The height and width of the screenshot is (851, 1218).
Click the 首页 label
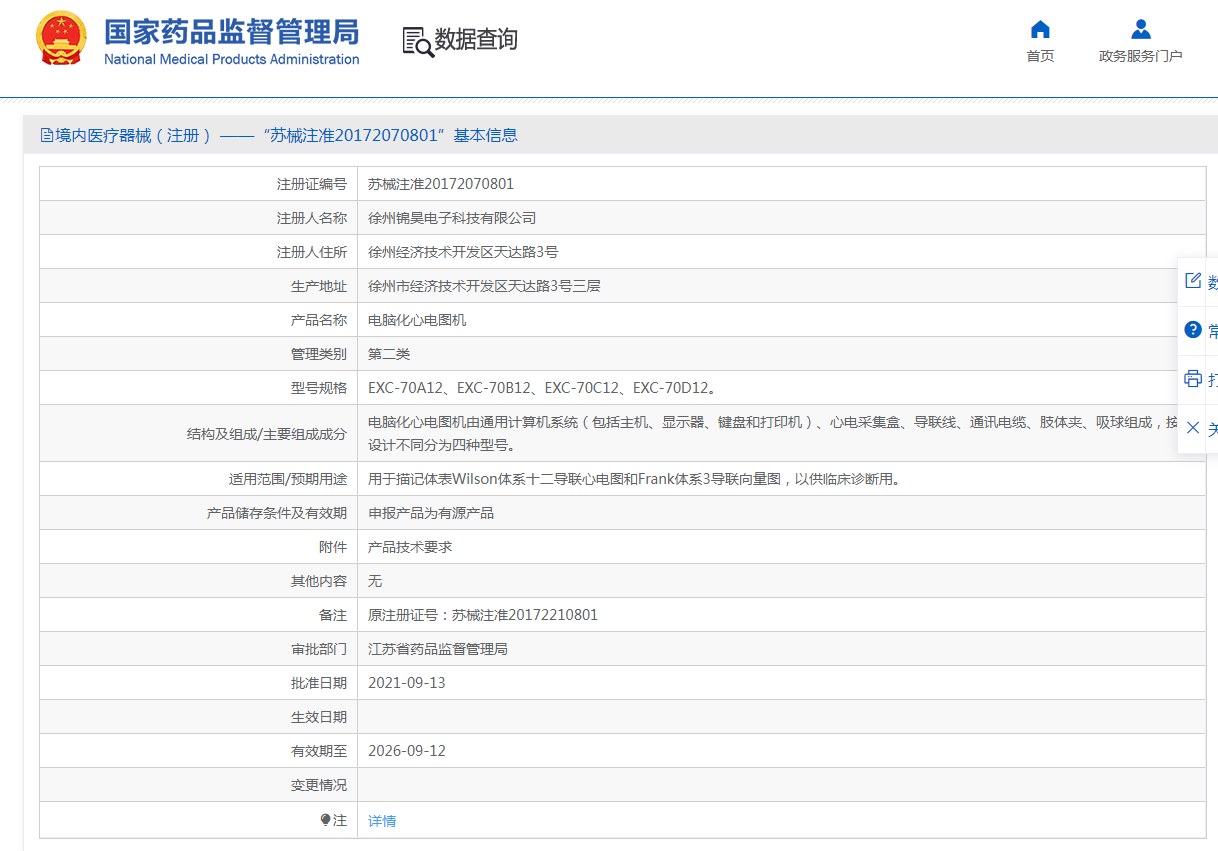coord(1040,56)
